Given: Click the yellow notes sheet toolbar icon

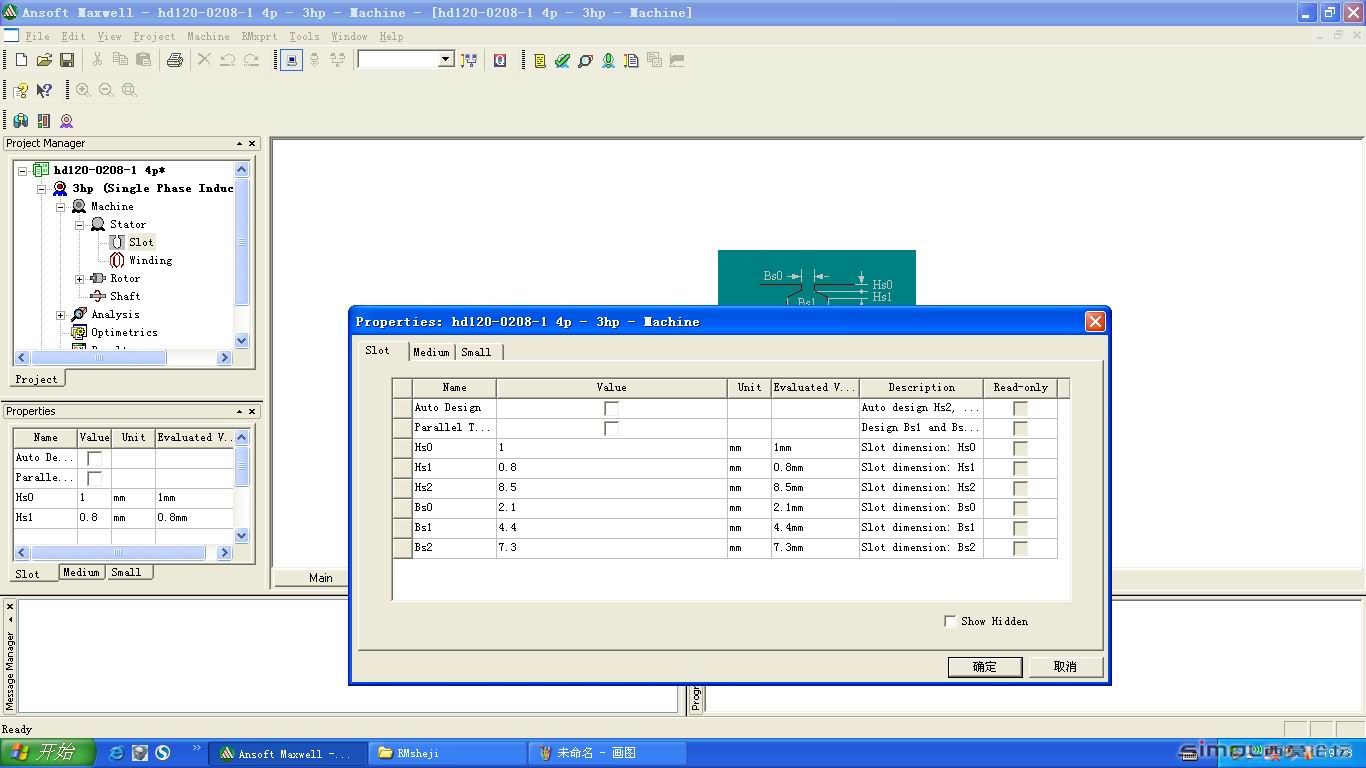Looking at the screenshot, I should pos(540,60).
